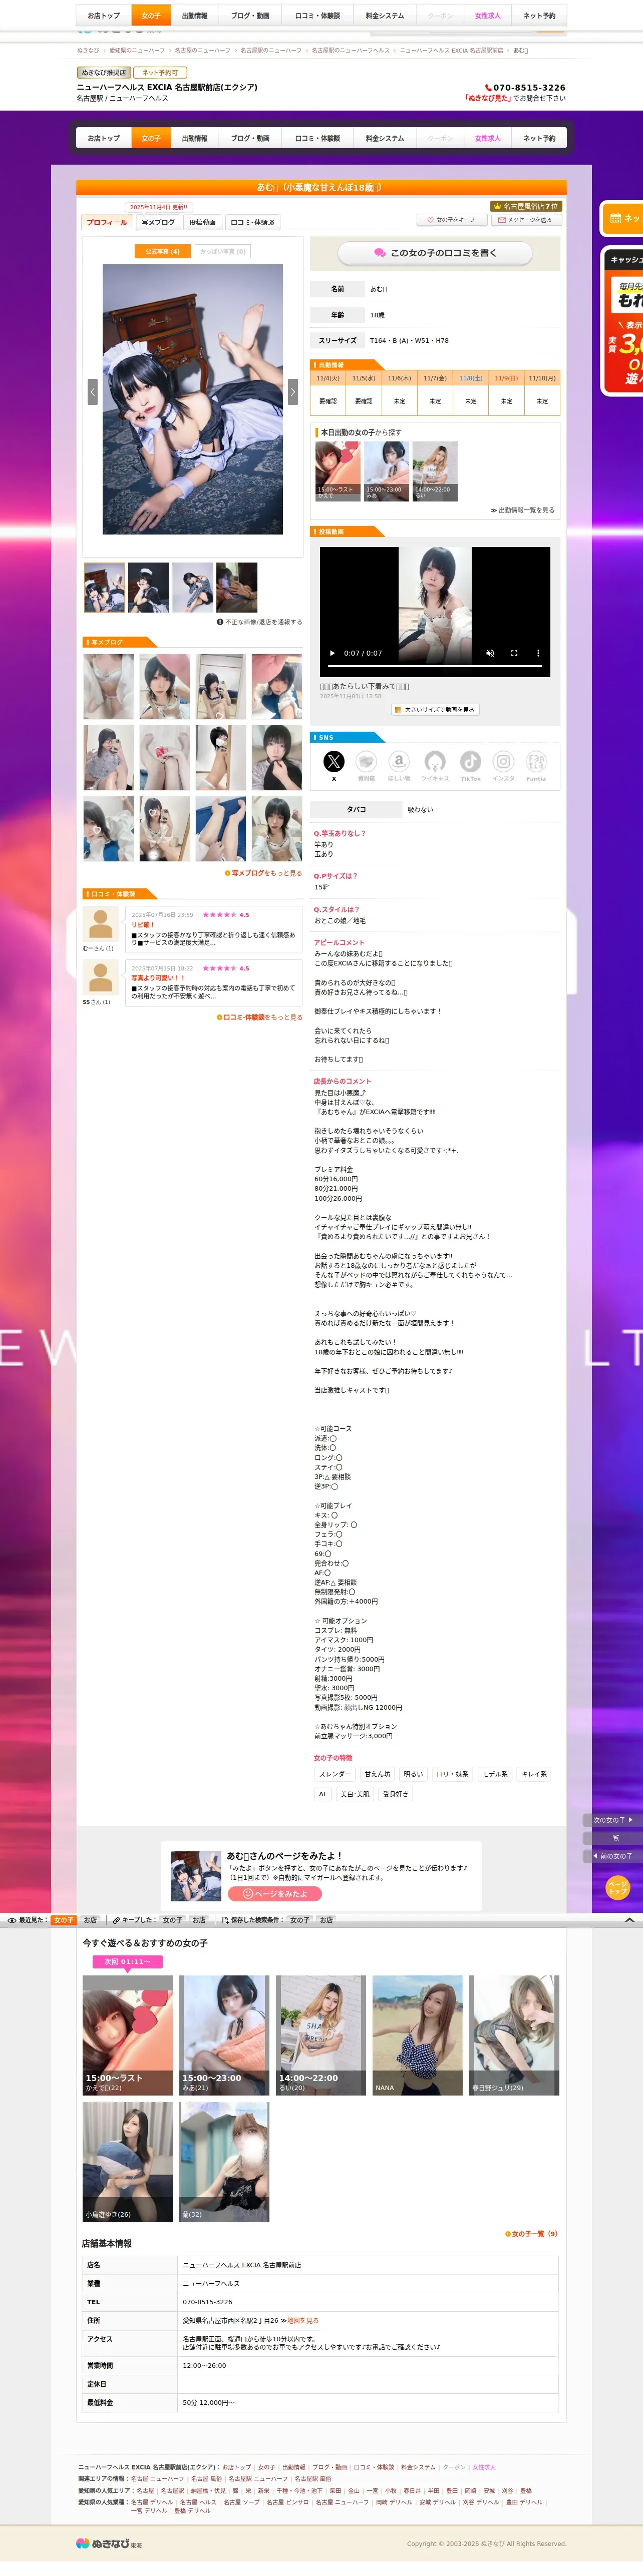
Task: Play the posted video
Action: 332,653
